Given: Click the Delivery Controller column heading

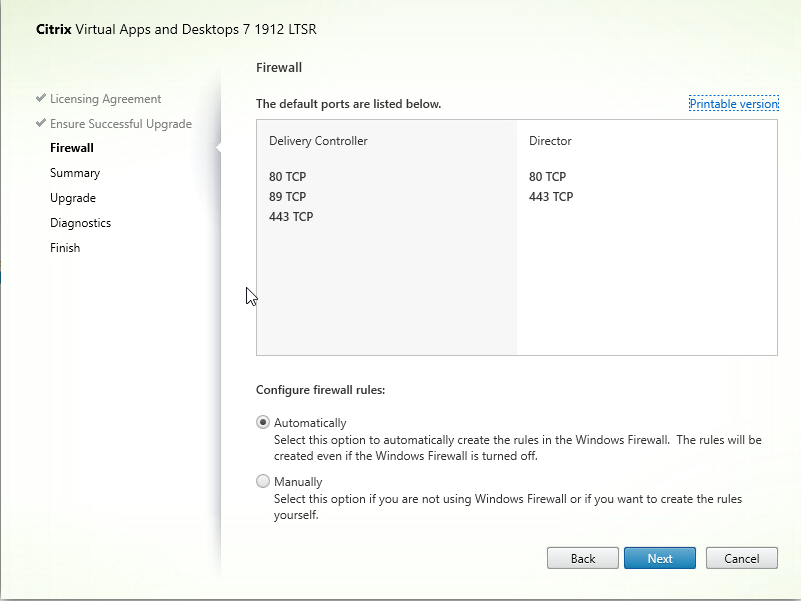Looking at the screenshot, I should pos(318,141).
